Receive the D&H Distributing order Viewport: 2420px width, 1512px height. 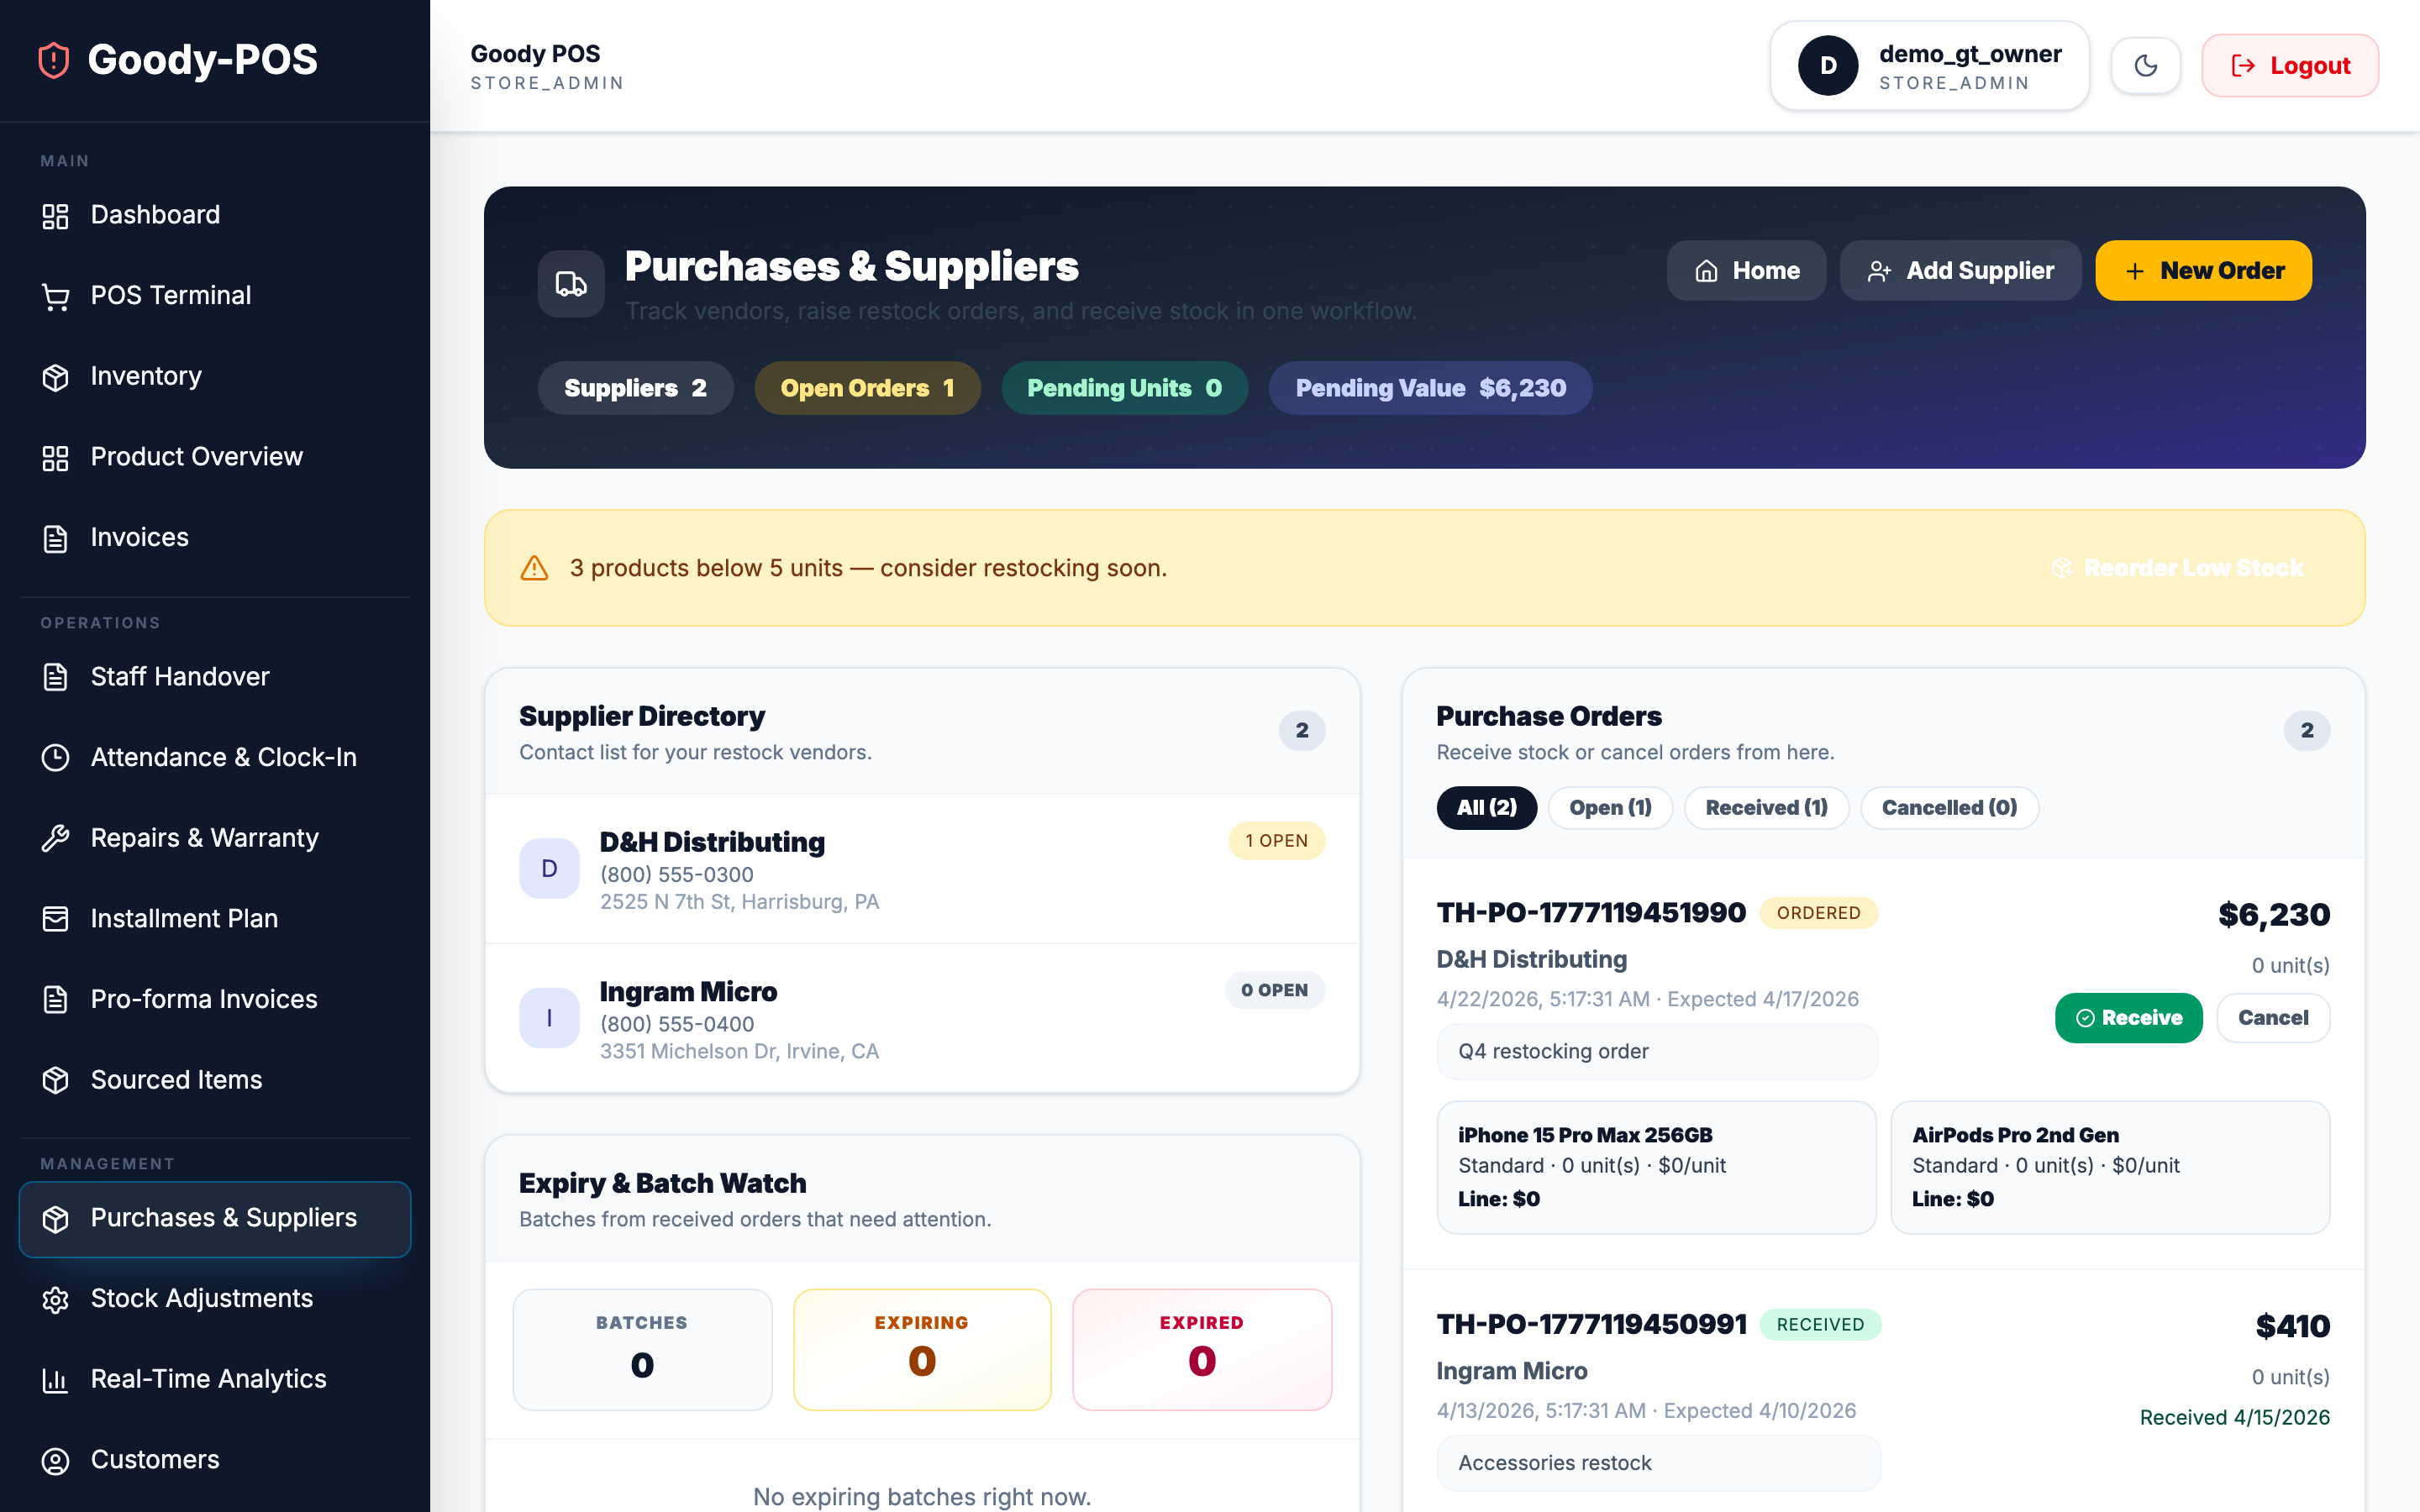click(x=2128, y=1017)
